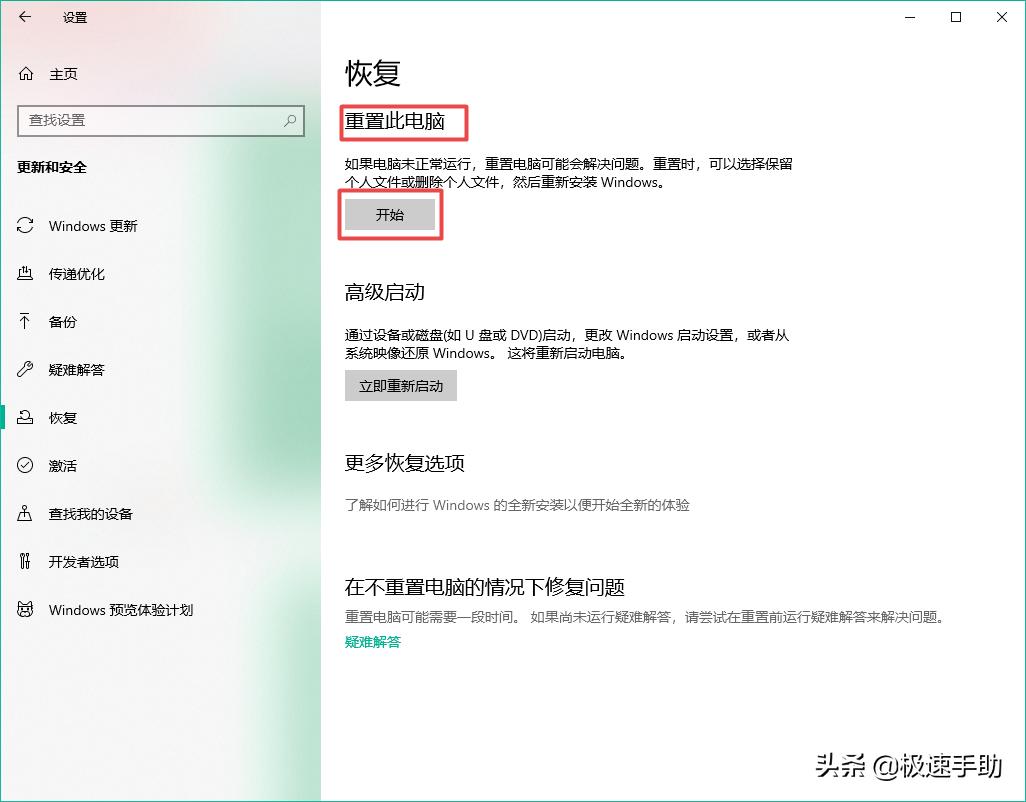Click 立即重新启动 under 高级启动
Image resolution: width=1026 pixels, height=802 pixels.
(400, 386)
